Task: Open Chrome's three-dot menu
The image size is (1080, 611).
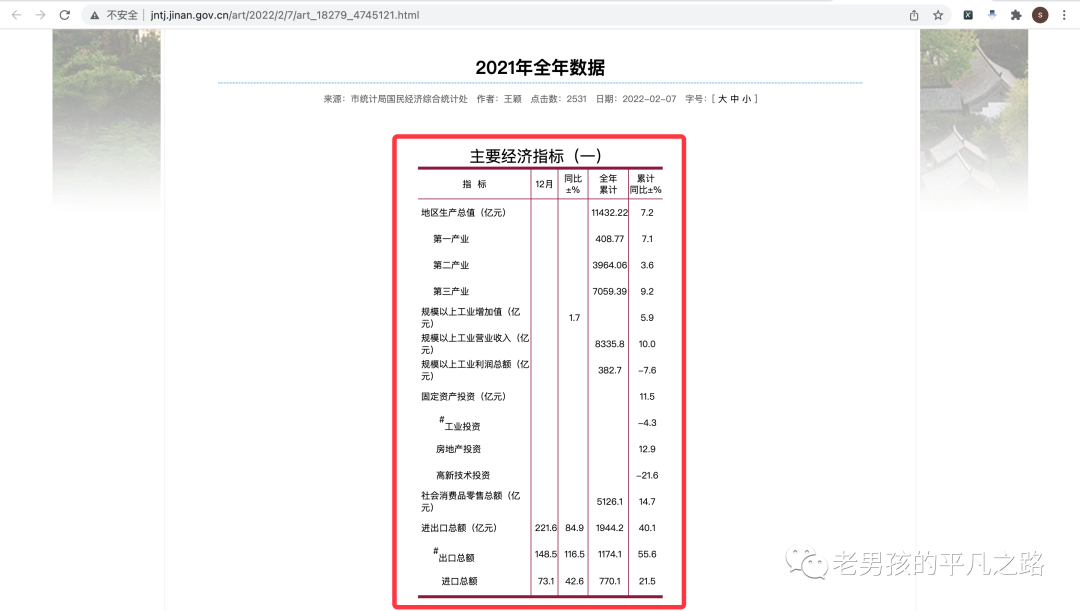Action: [x=1063, y=14]
